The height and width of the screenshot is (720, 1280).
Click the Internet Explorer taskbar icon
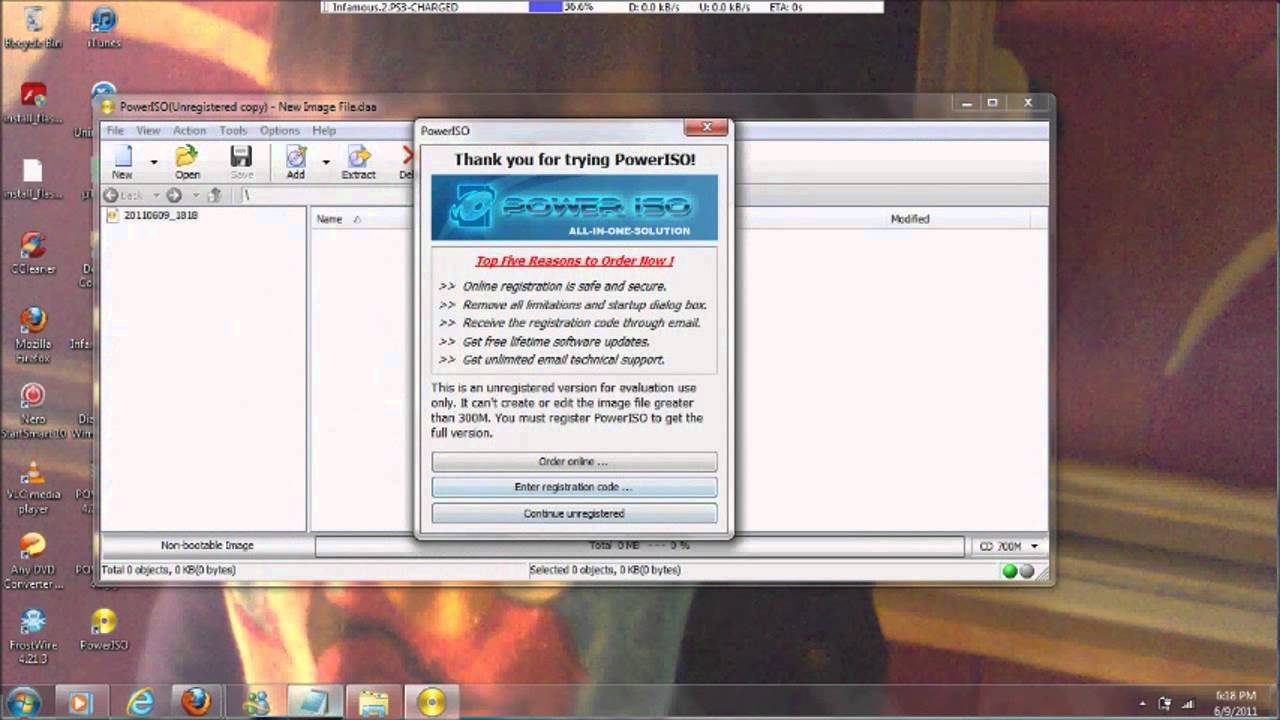pyautogui.click(x=139, y=703)
